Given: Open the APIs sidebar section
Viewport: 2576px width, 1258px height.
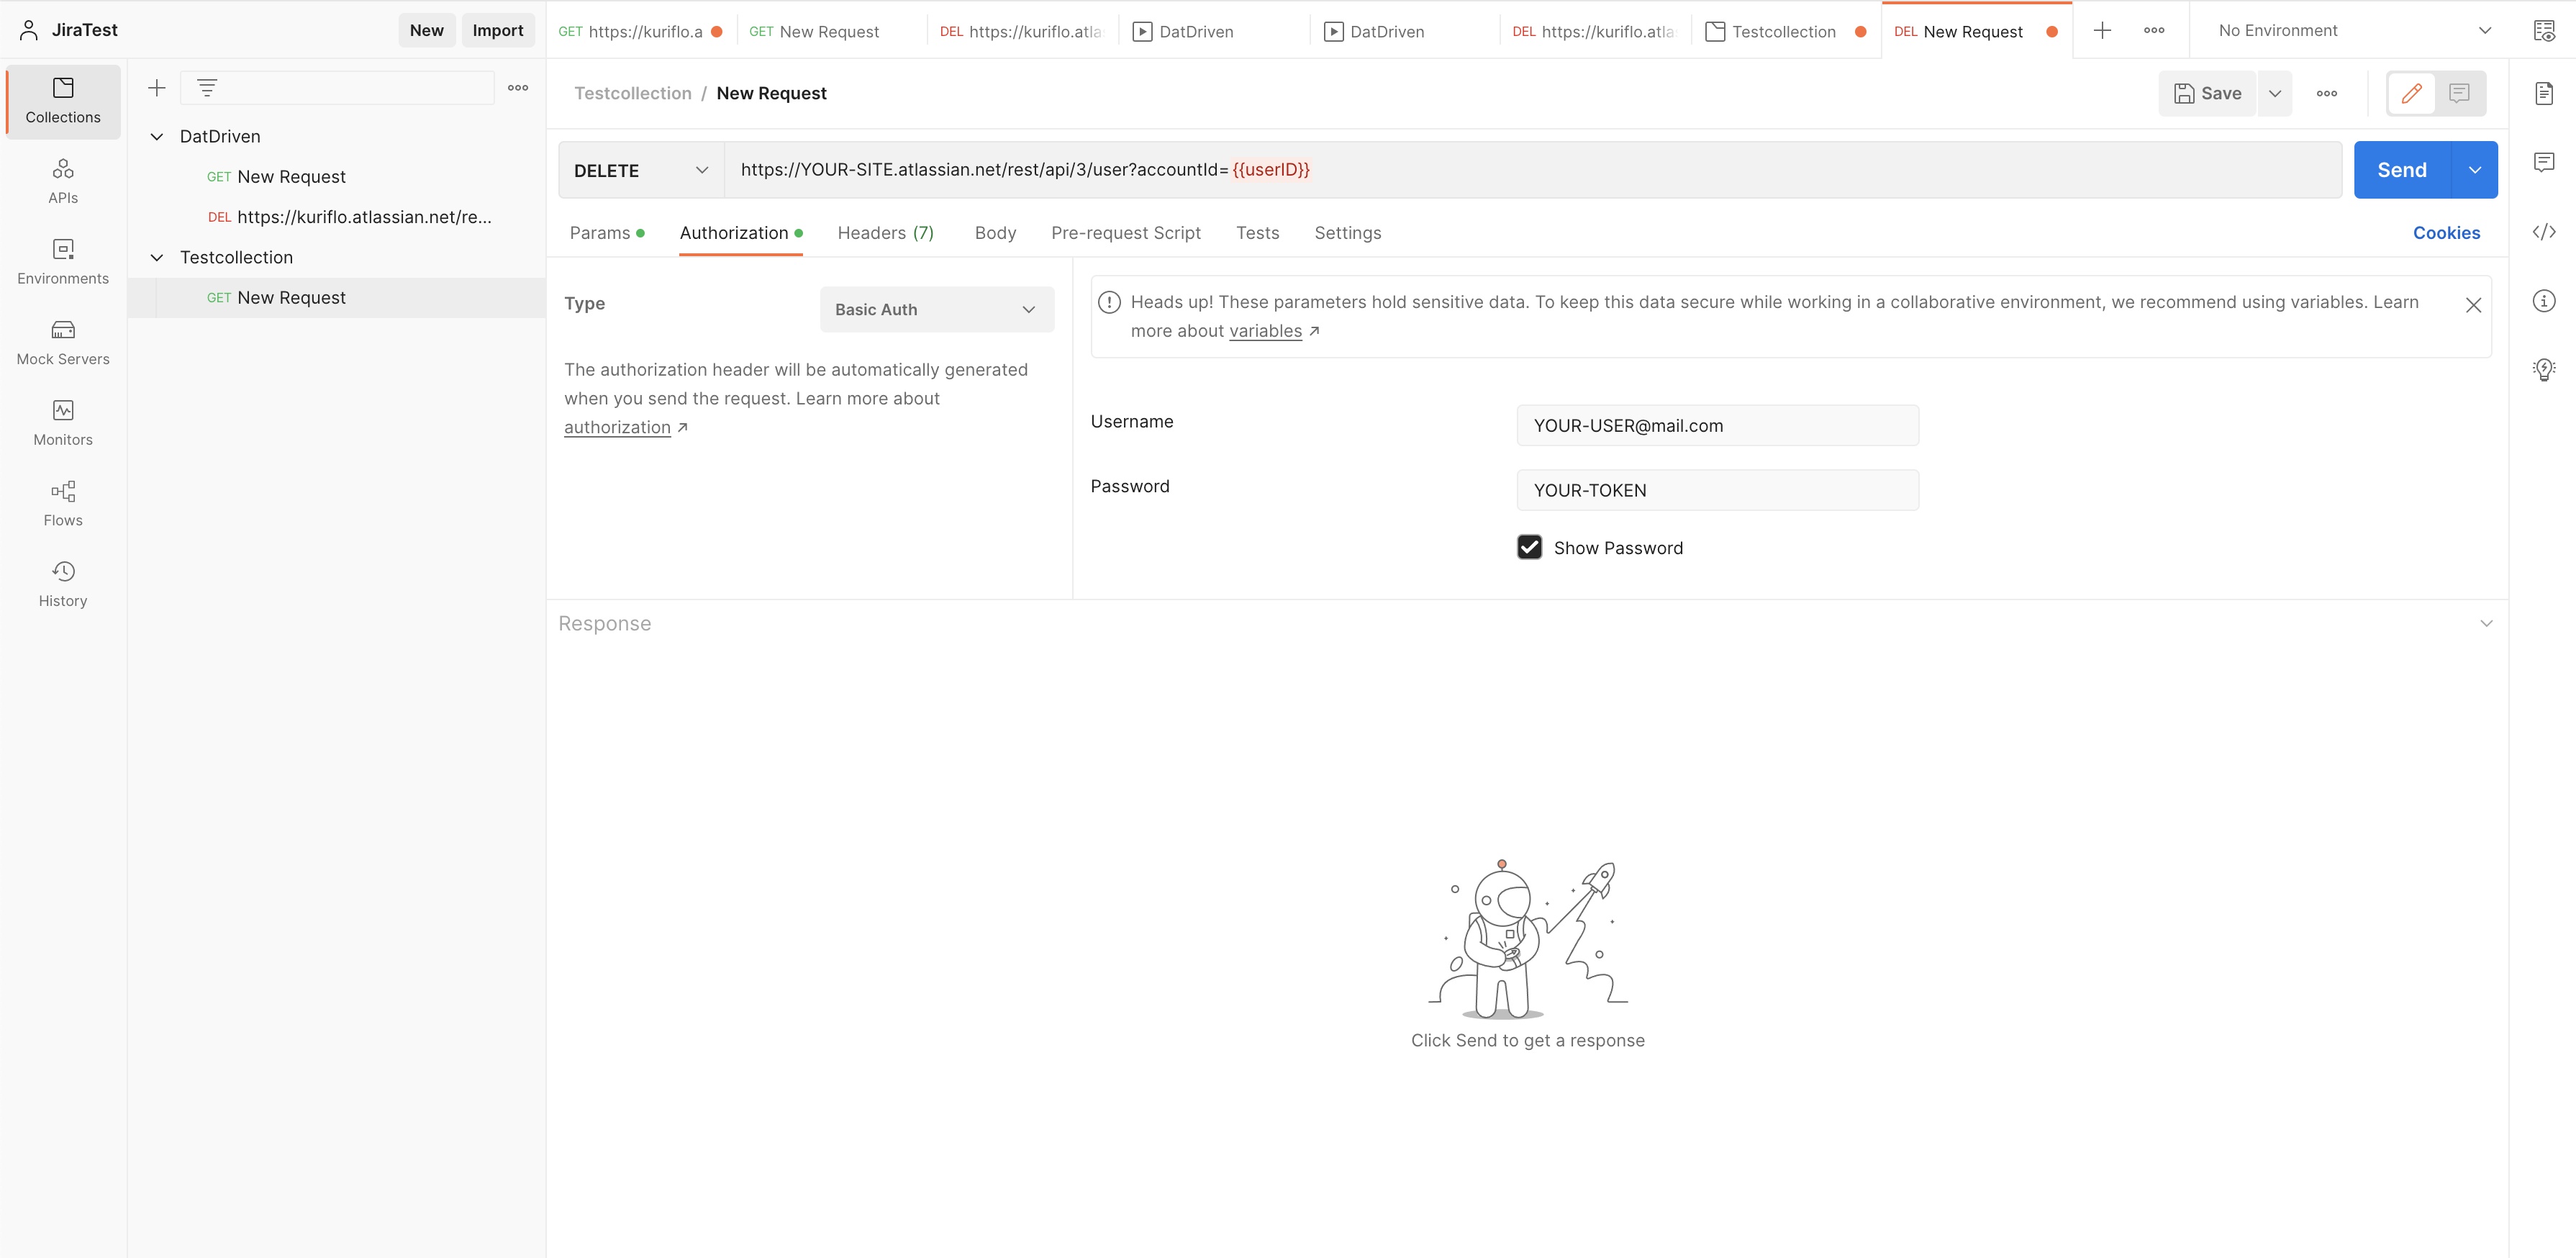Looking at the screenshot, I should tap(63, 181).
